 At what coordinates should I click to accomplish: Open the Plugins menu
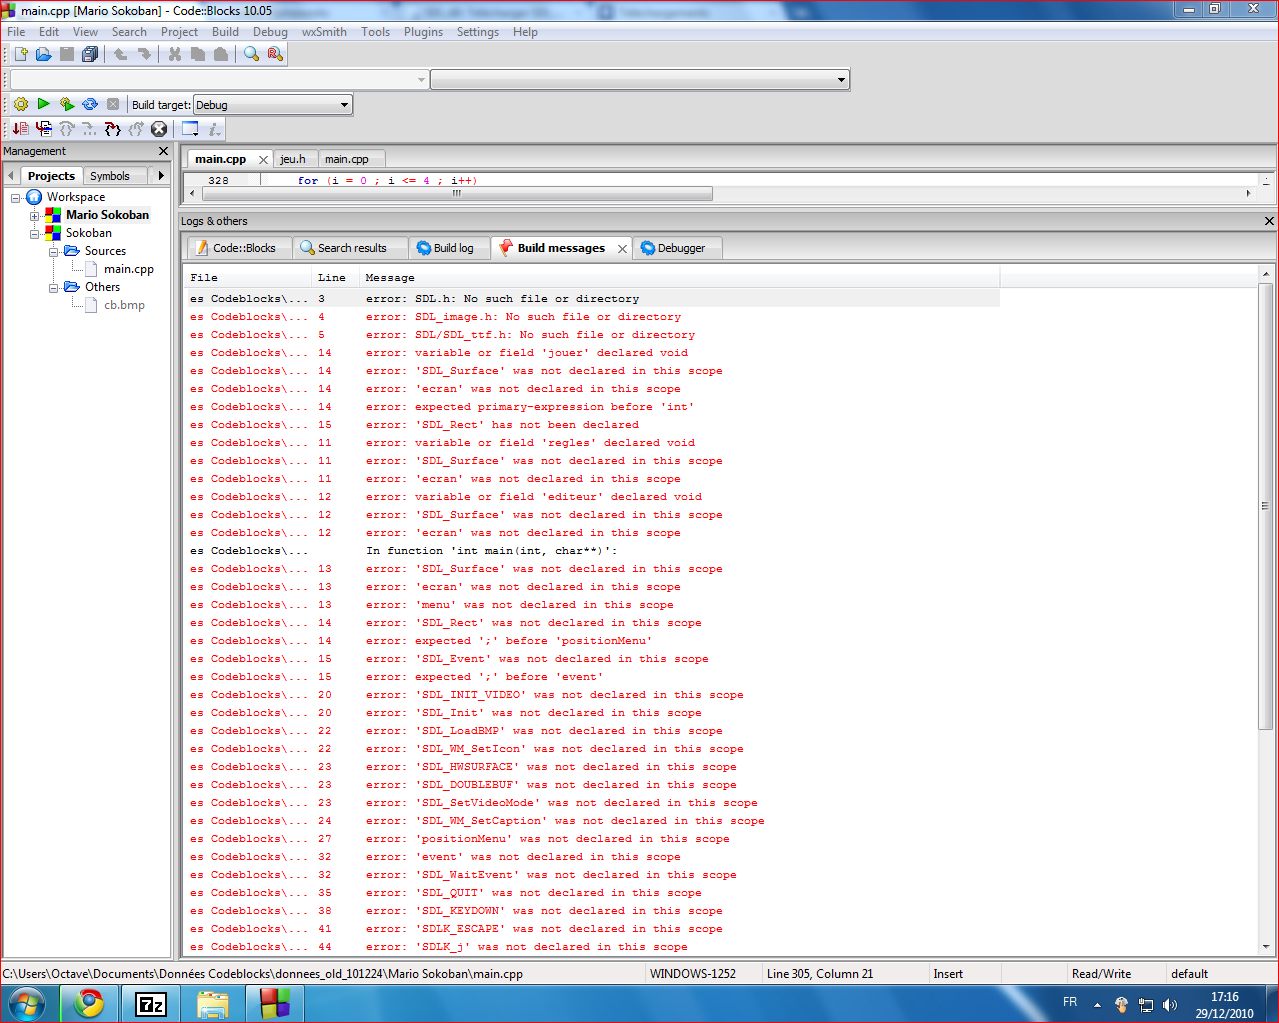click(x=423, y=32)
